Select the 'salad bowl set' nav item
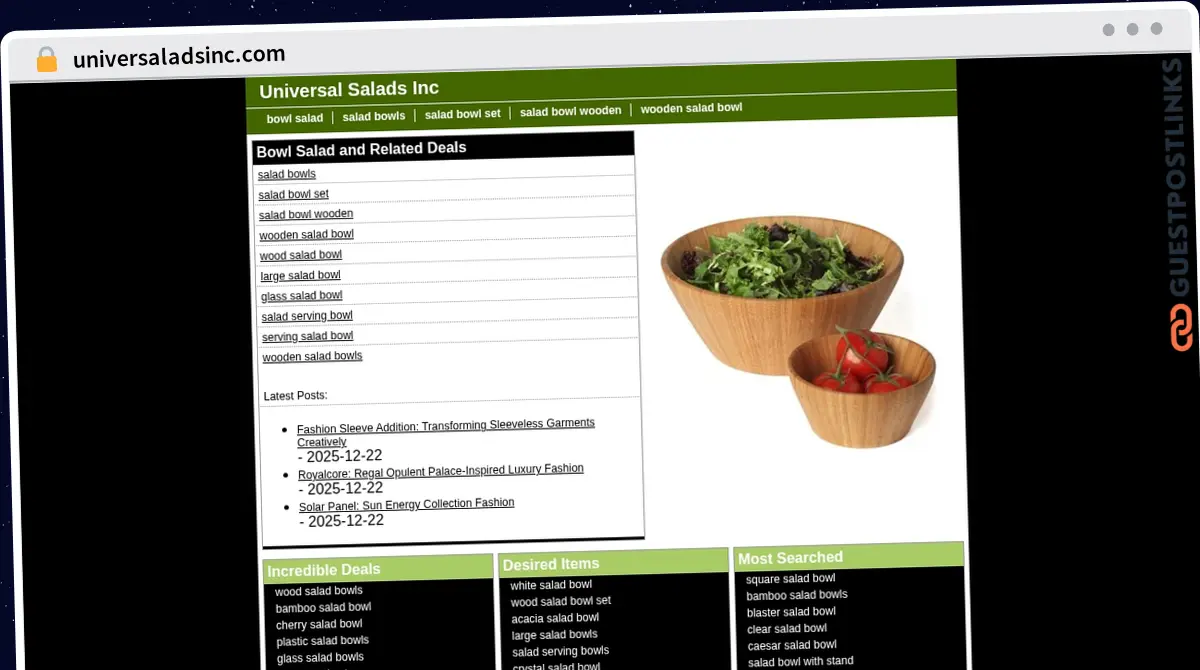Image resolution: width=1200 pixels, height=670 pixels. (x=462, y=114)
